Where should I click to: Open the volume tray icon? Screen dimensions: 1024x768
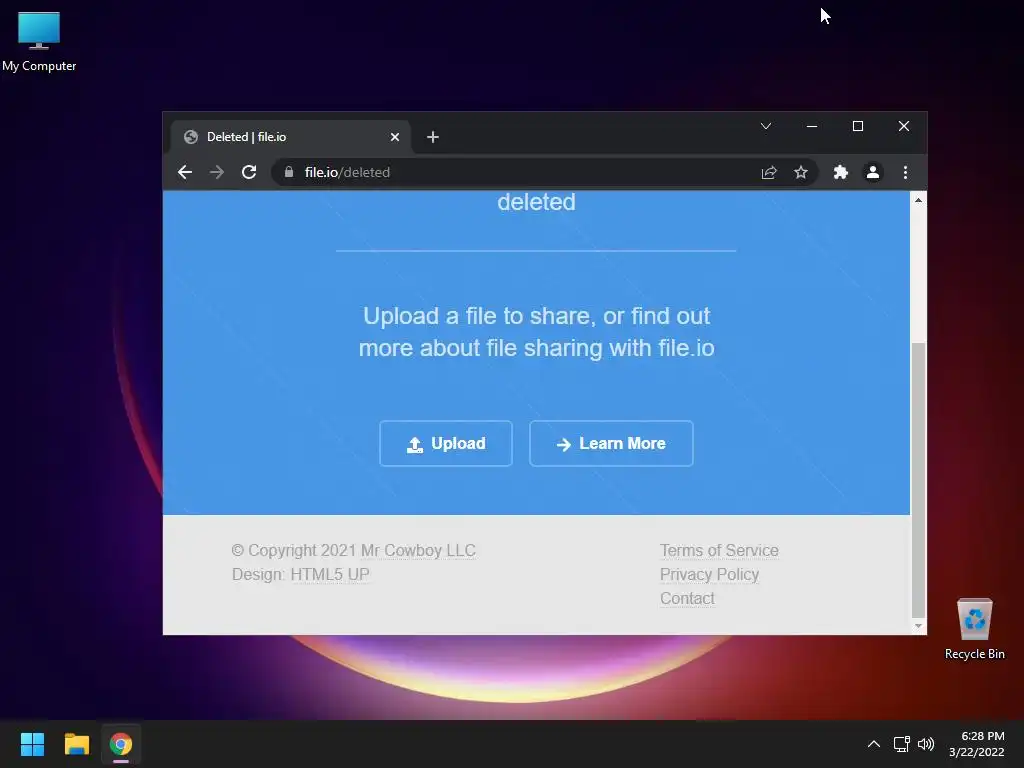pyautogui.click(x=926, y=744)
